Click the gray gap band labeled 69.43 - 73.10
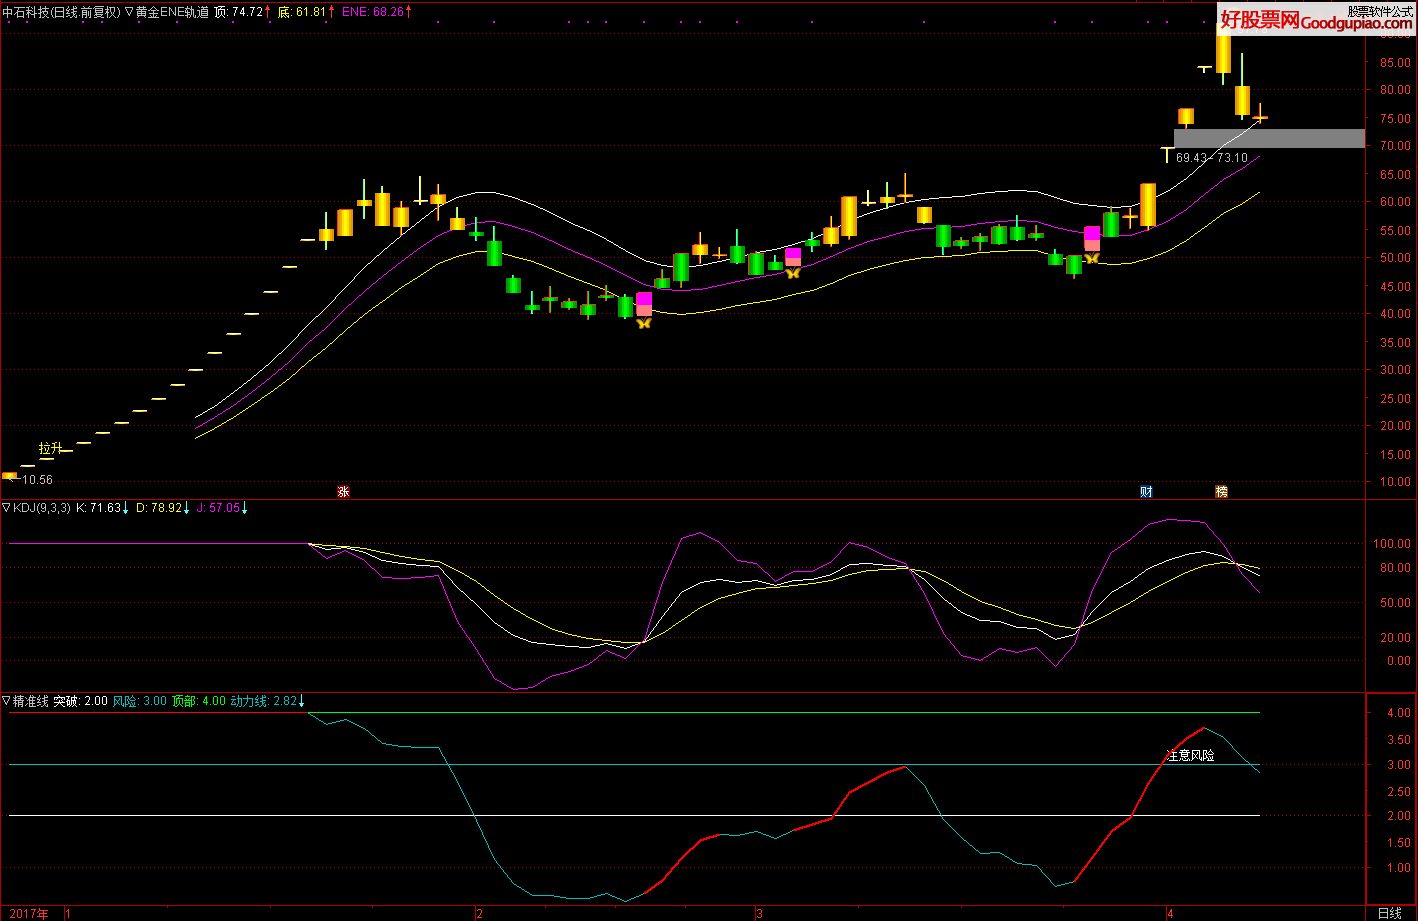The width and height of the screenshot is (1418, 921). (1269, 138)
